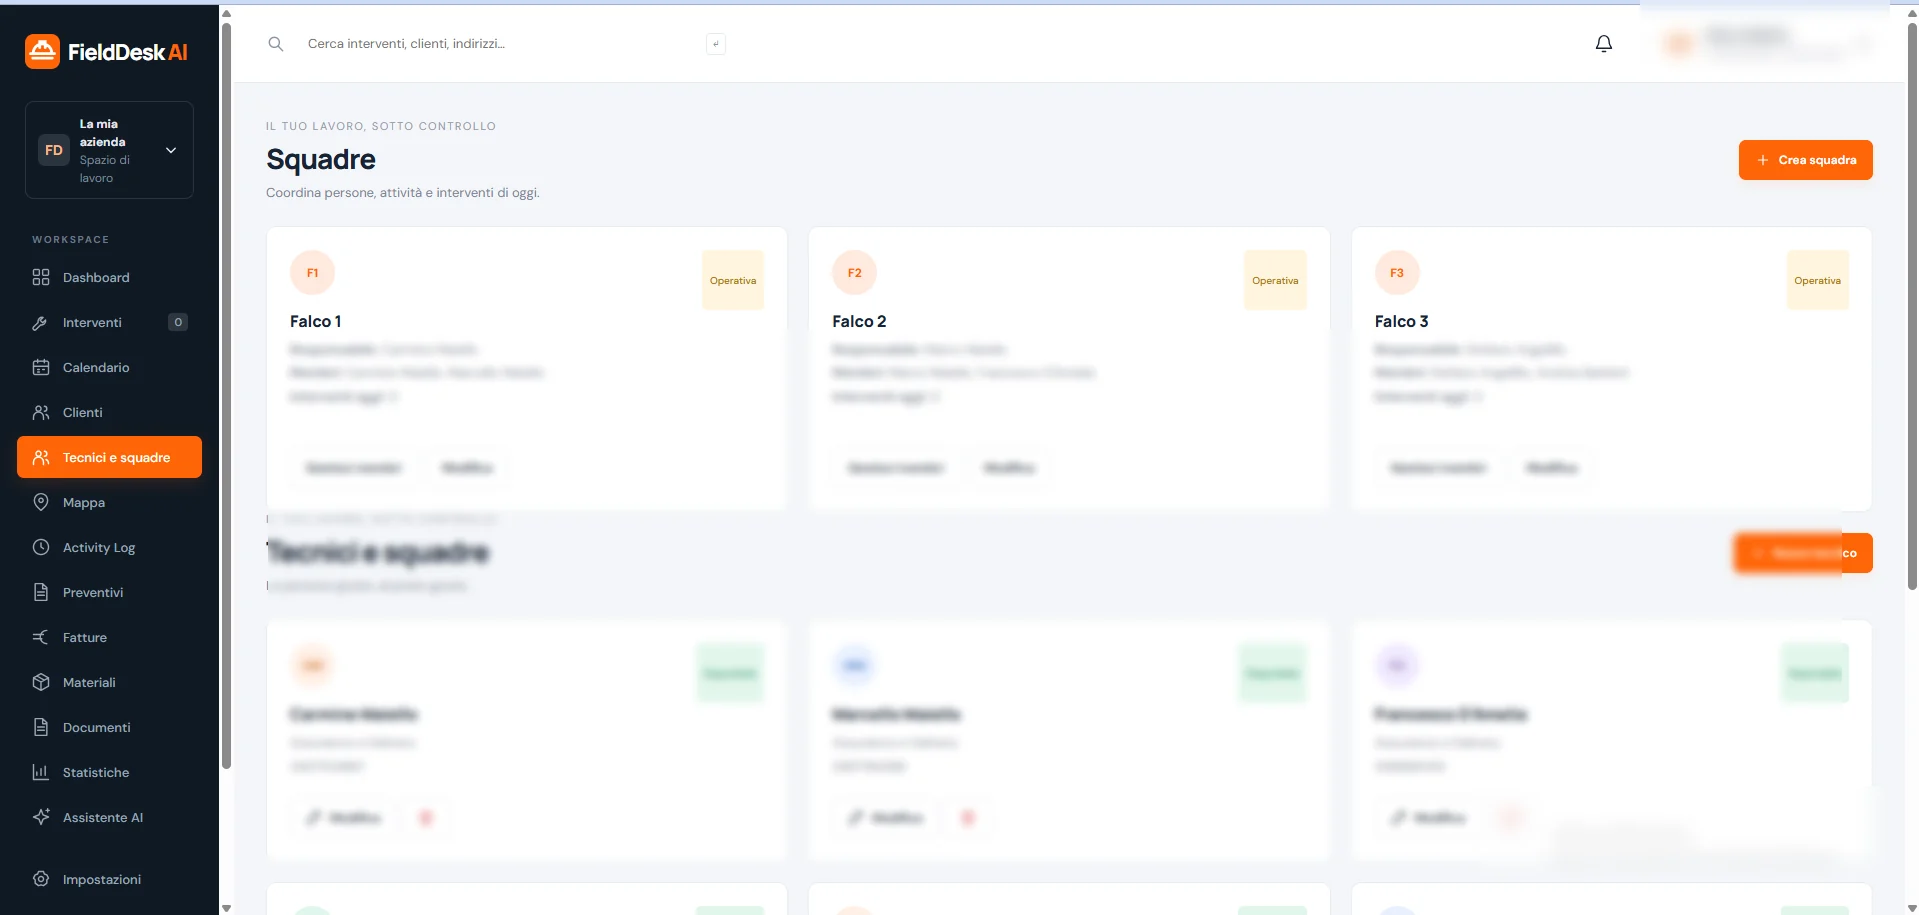This screenshot has height=915, width=1919.
Task: Focus the Cerca interventi search field
Action: 500,44
